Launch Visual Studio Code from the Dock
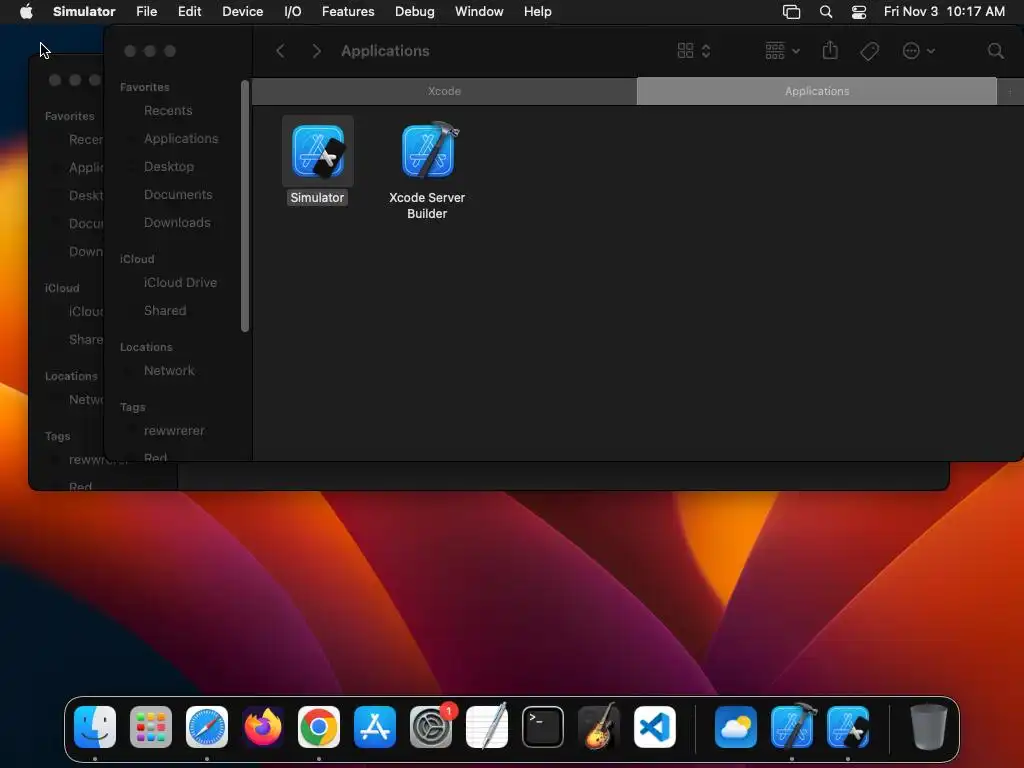Viewport: 1024px width, 768px height. [655, 727]
